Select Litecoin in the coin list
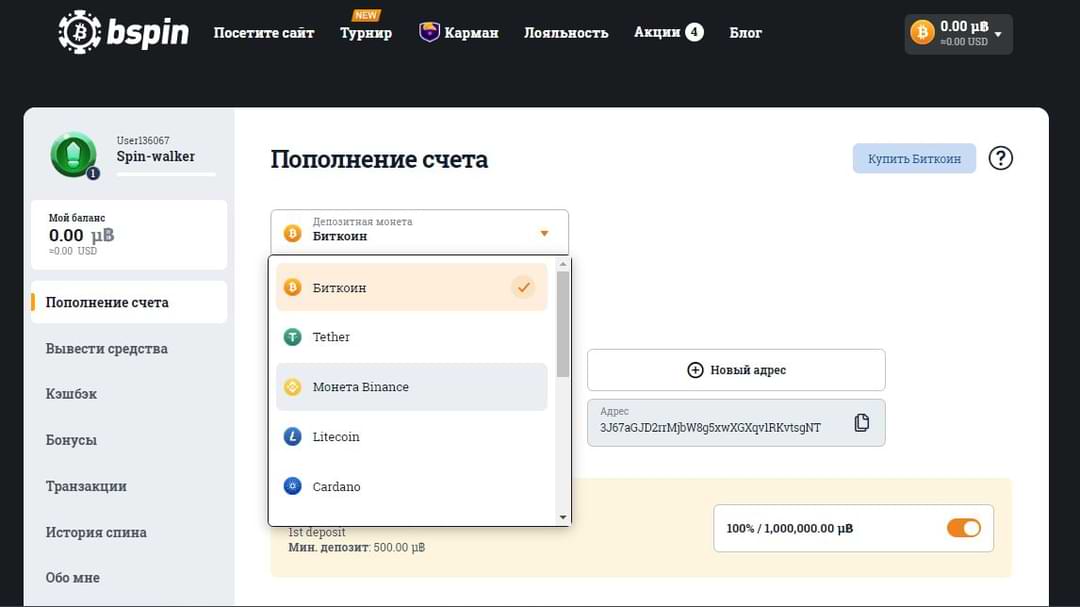Viewport: 1080px width, 607px height. coord(411,437)
